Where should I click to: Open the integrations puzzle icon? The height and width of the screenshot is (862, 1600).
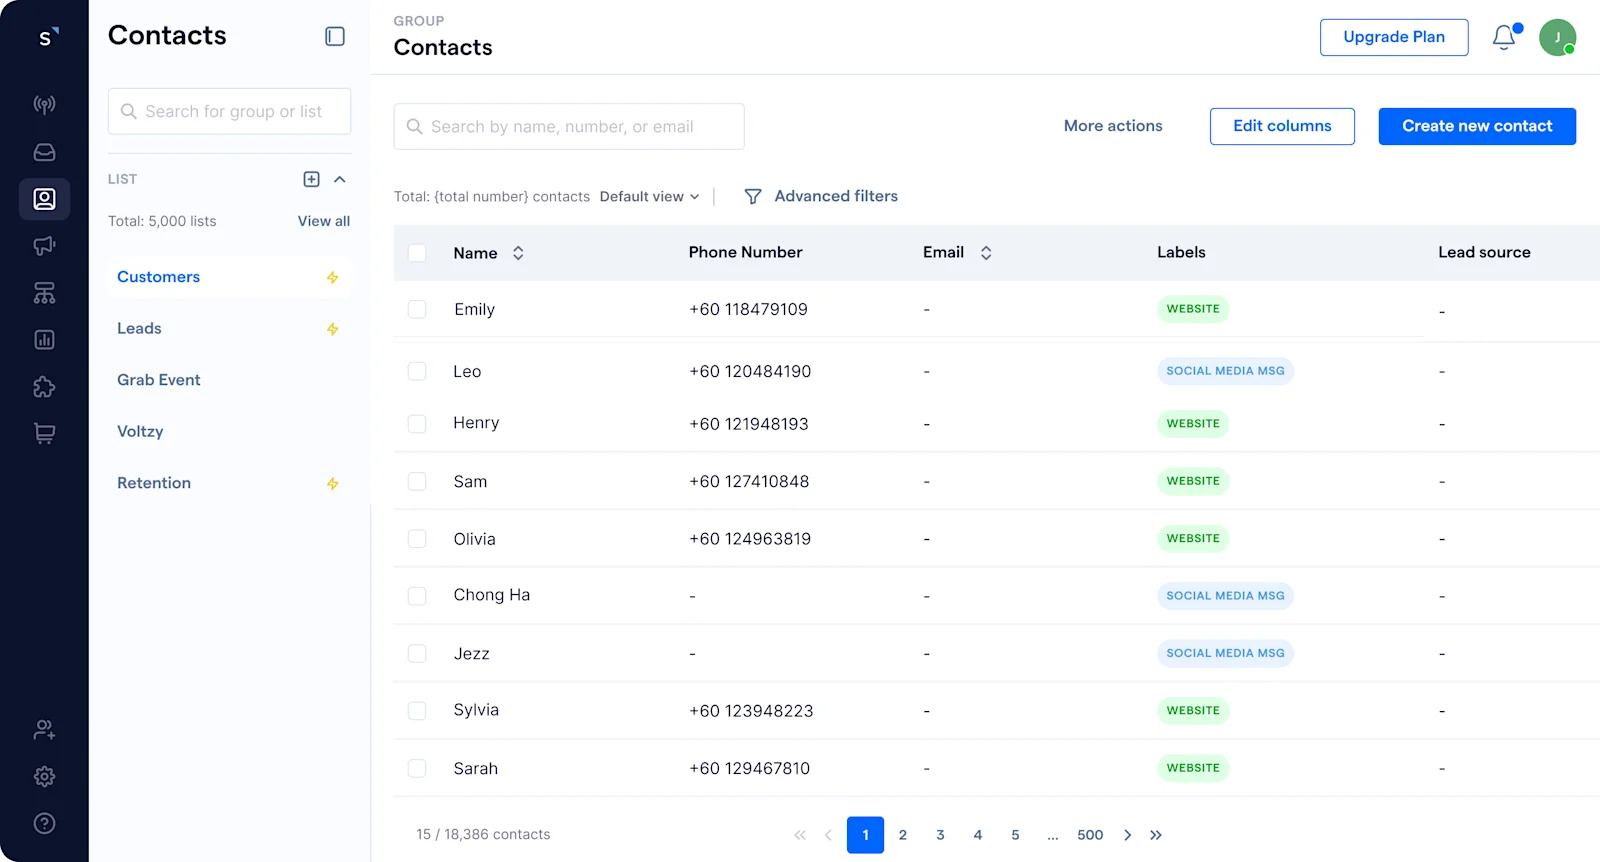(x=44, y=387)
